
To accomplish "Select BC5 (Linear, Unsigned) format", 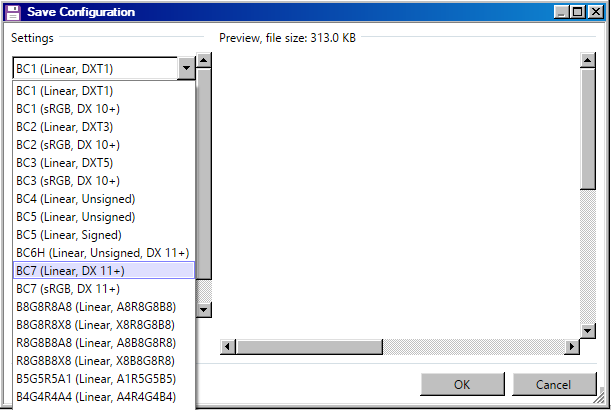I will coord(104,217).
